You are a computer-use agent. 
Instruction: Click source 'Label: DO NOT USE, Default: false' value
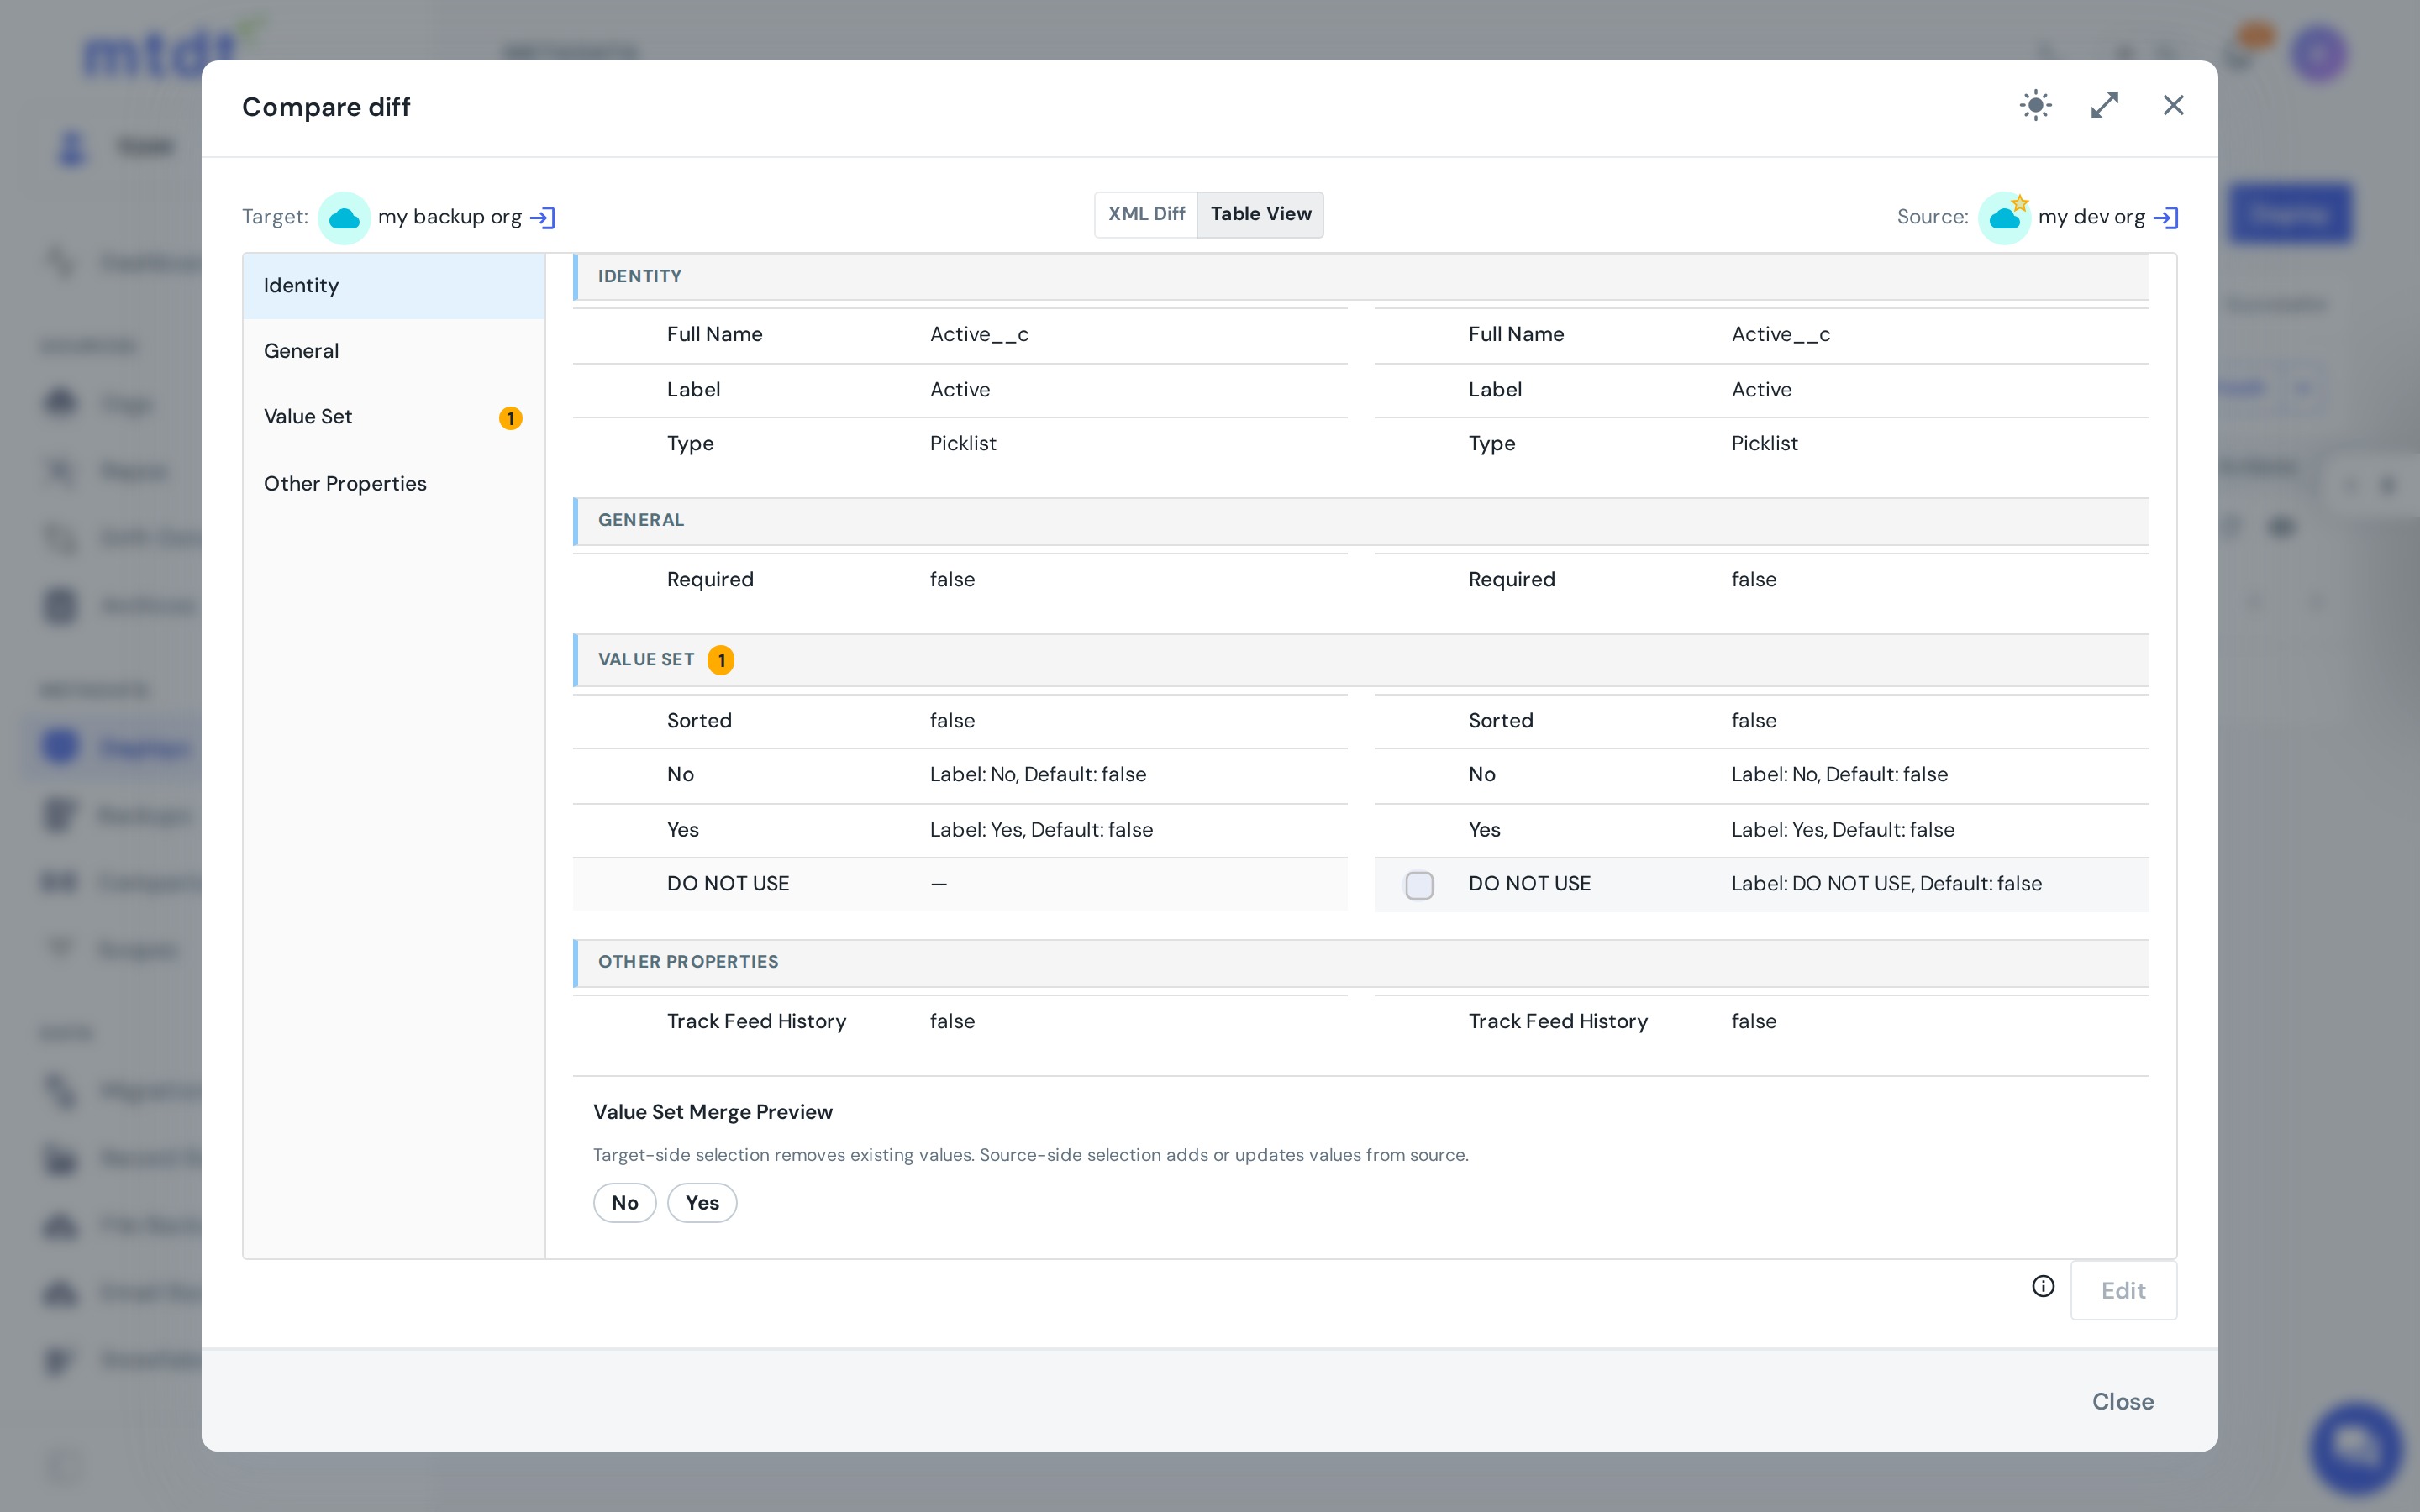pos(1887,883)
